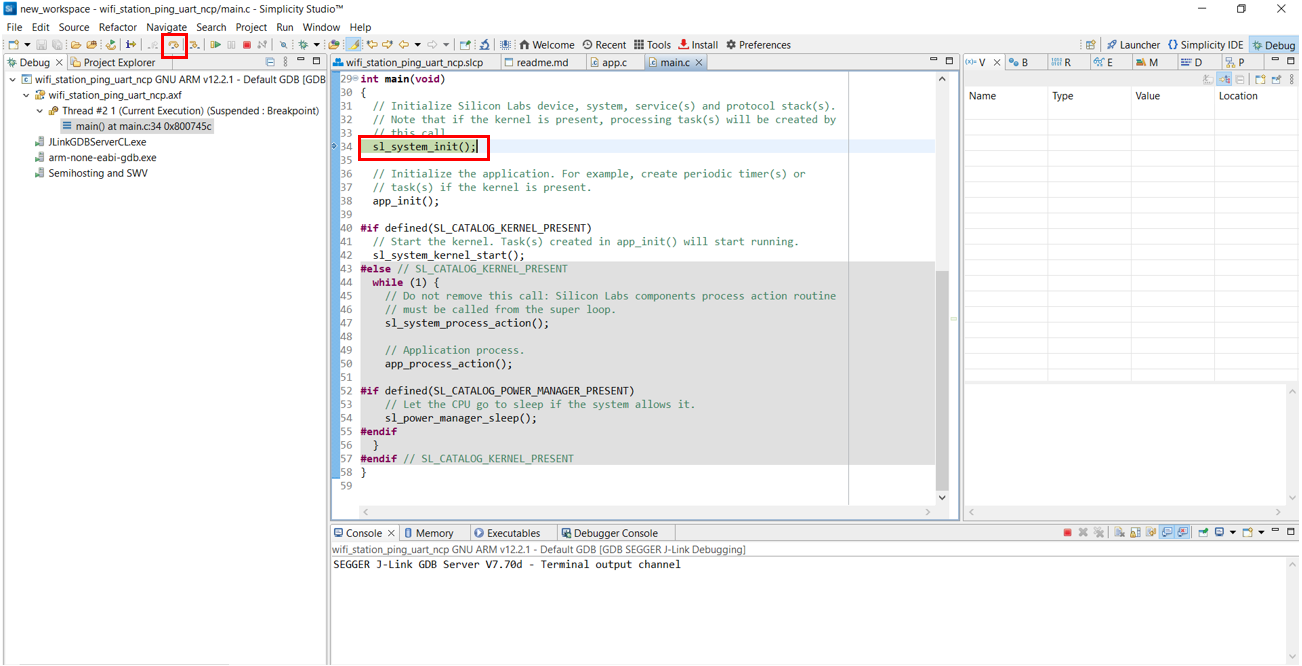The height and width of the screenshot is (666, 1302).
Task: Collapse the Thread #2 tree node
Action: point(40,111)
